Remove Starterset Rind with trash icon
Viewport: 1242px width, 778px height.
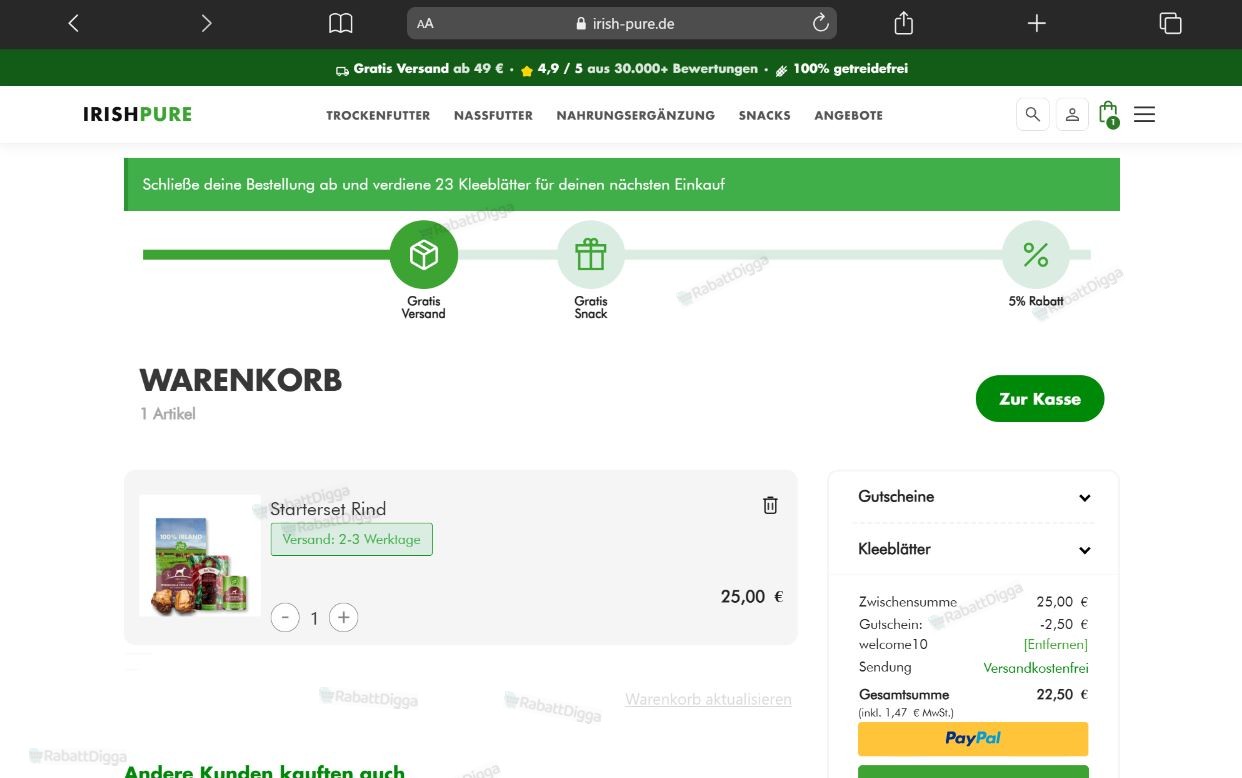(770, 505)
